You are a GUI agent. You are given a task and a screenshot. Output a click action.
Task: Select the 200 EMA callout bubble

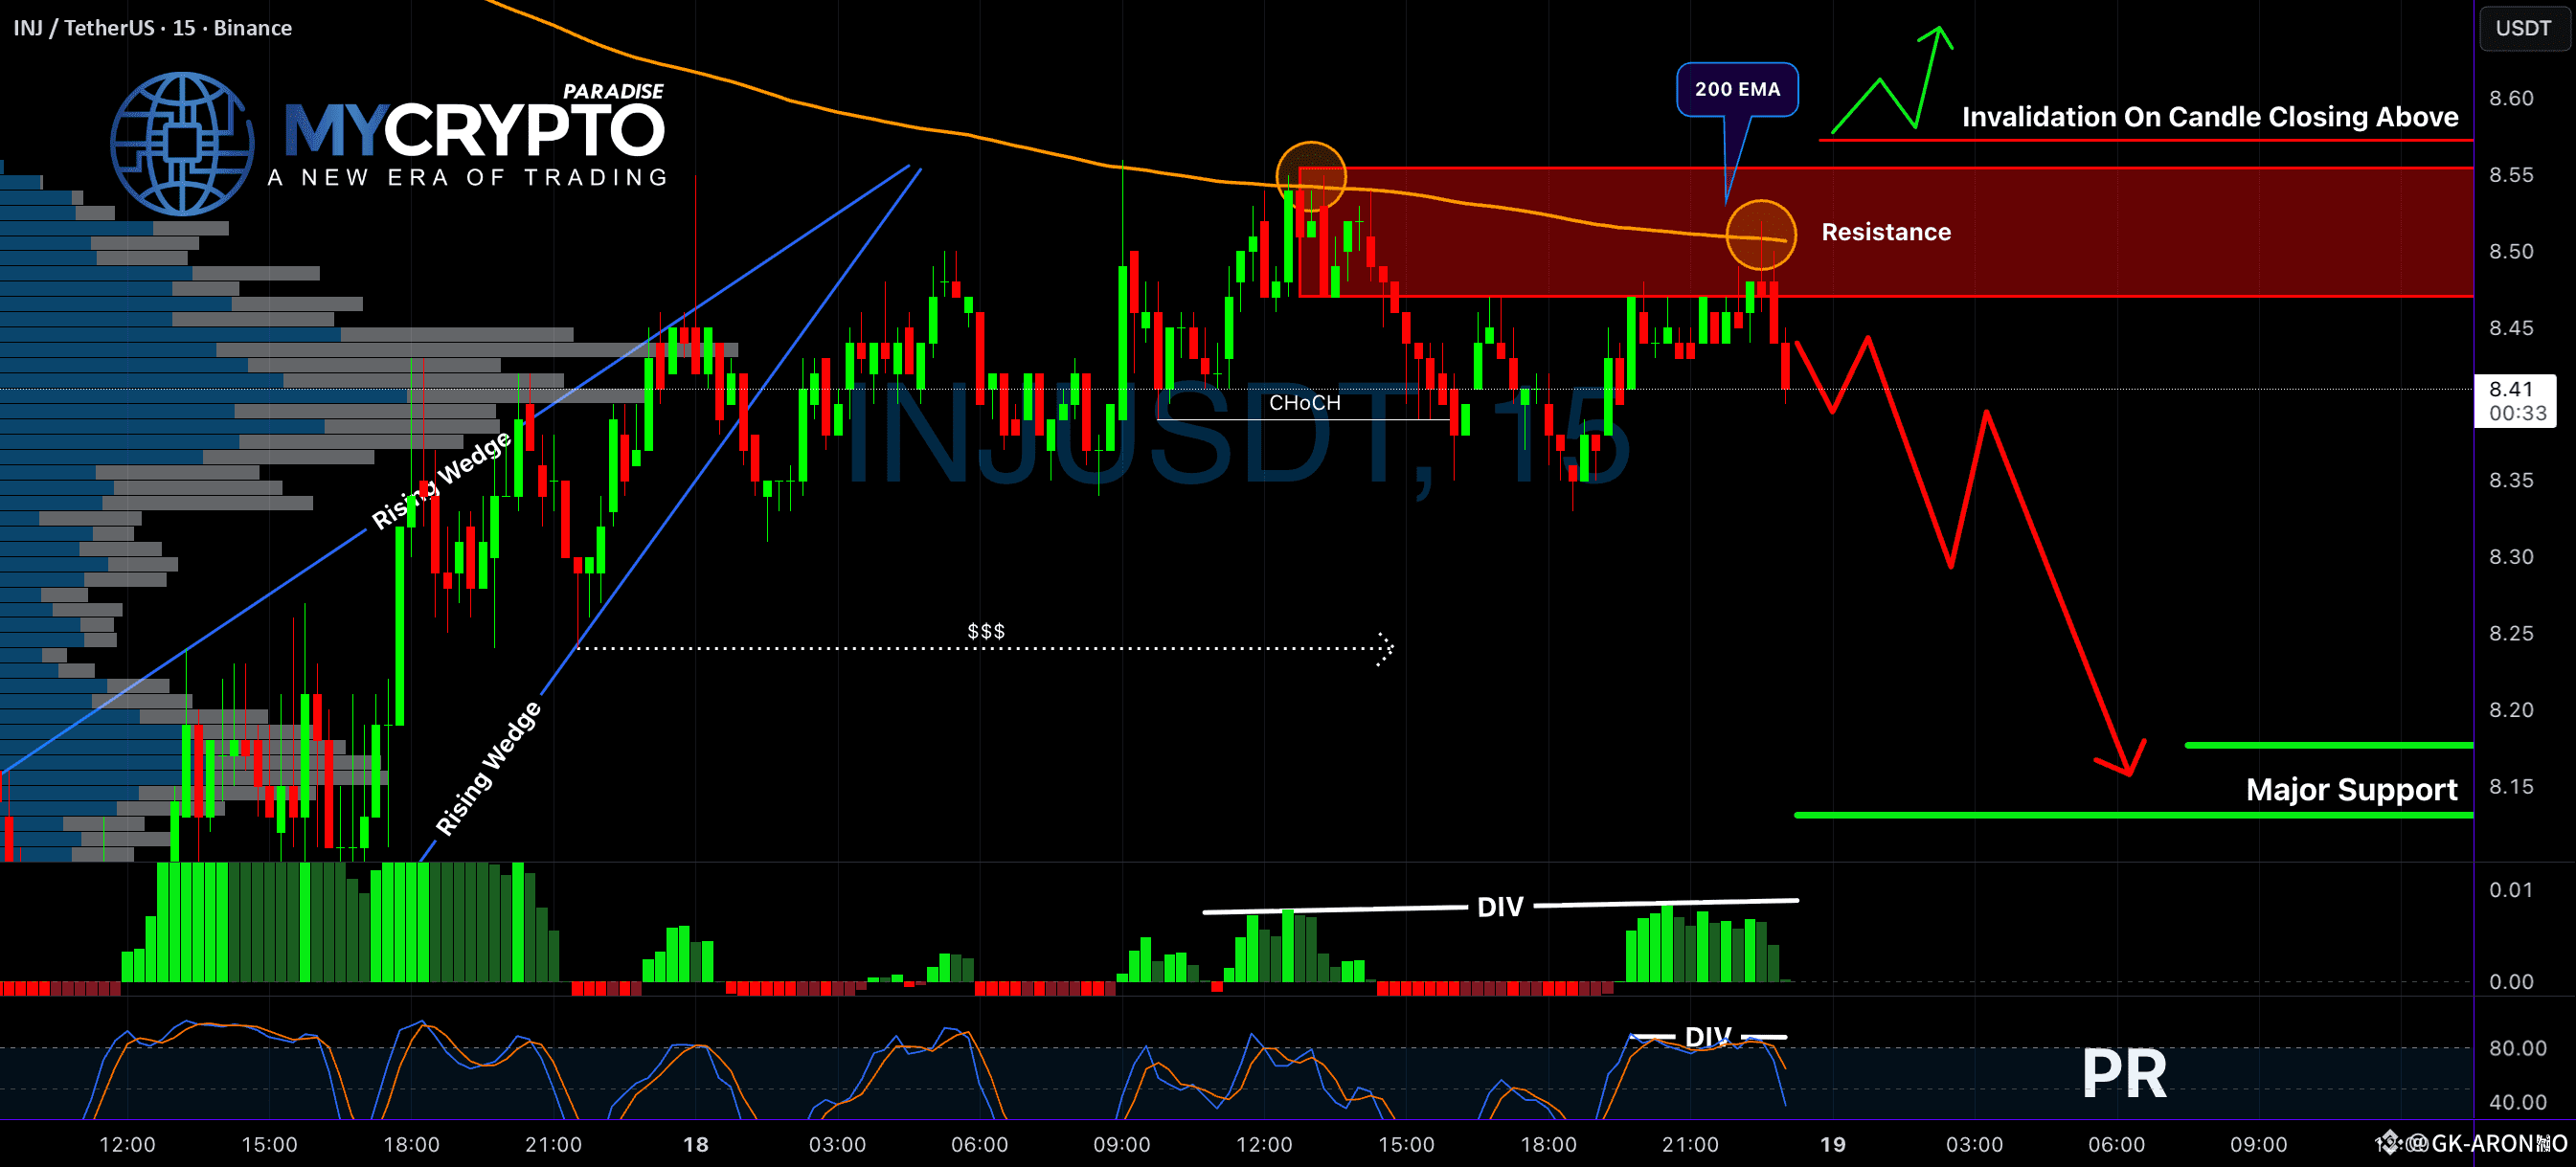[1736, 89]
